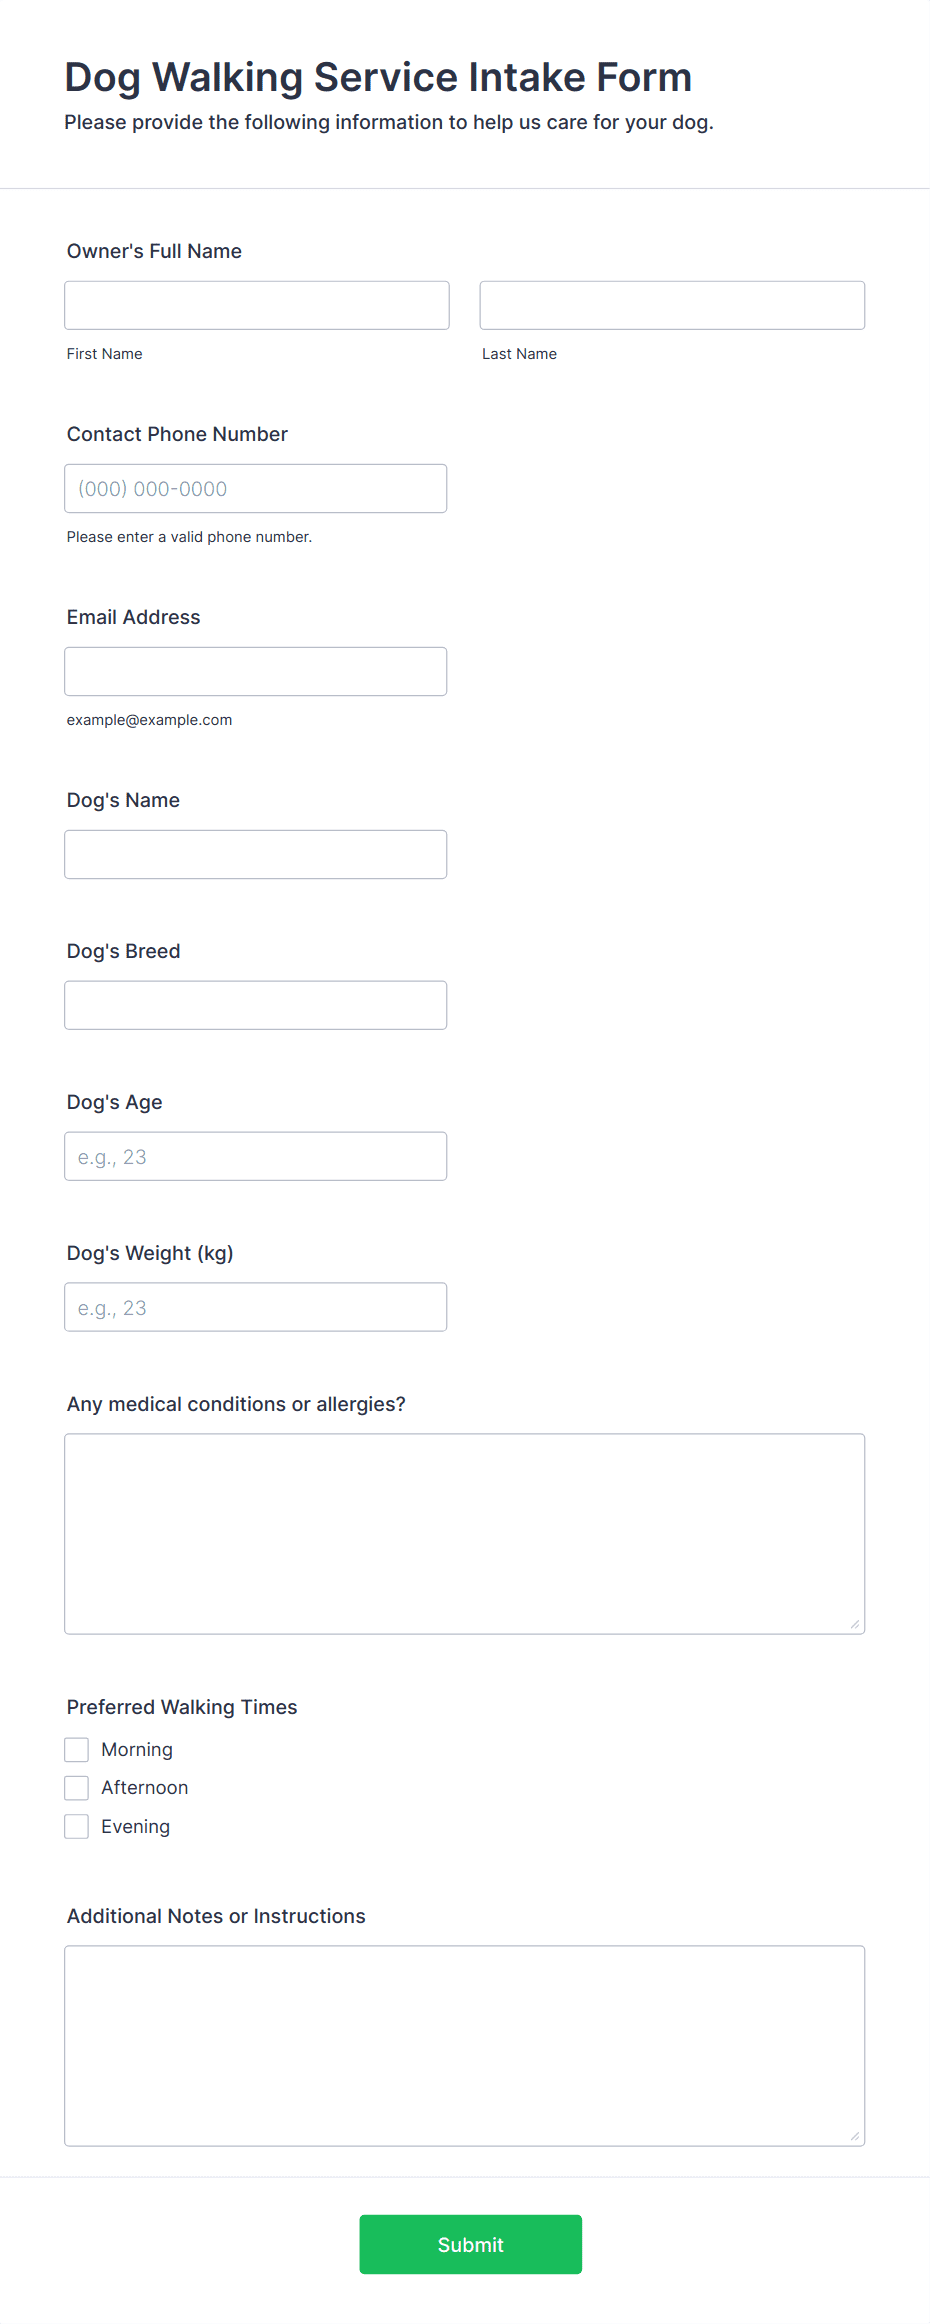The image size is (930, 2324).
Task: Click the Additional Notes or Instructions textarea
Action: 465,2046
